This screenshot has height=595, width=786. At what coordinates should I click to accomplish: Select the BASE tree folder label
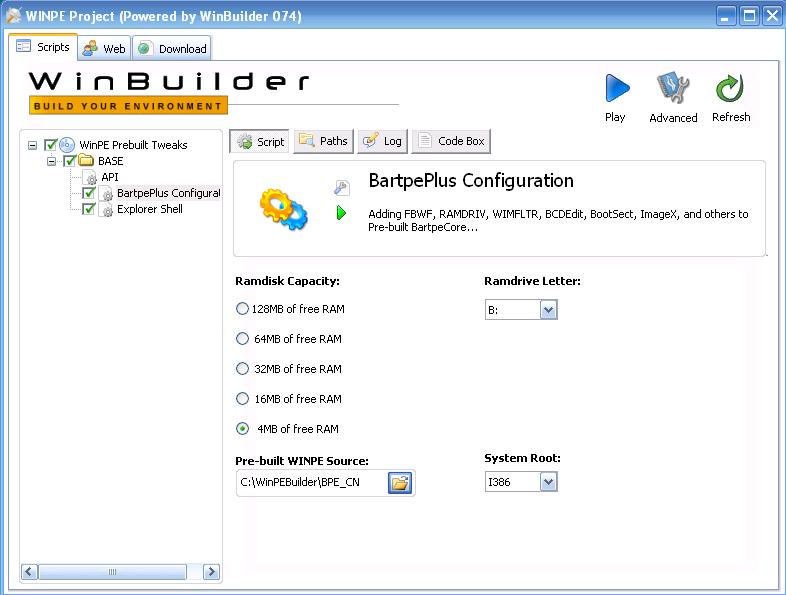(x=110, y=161)
